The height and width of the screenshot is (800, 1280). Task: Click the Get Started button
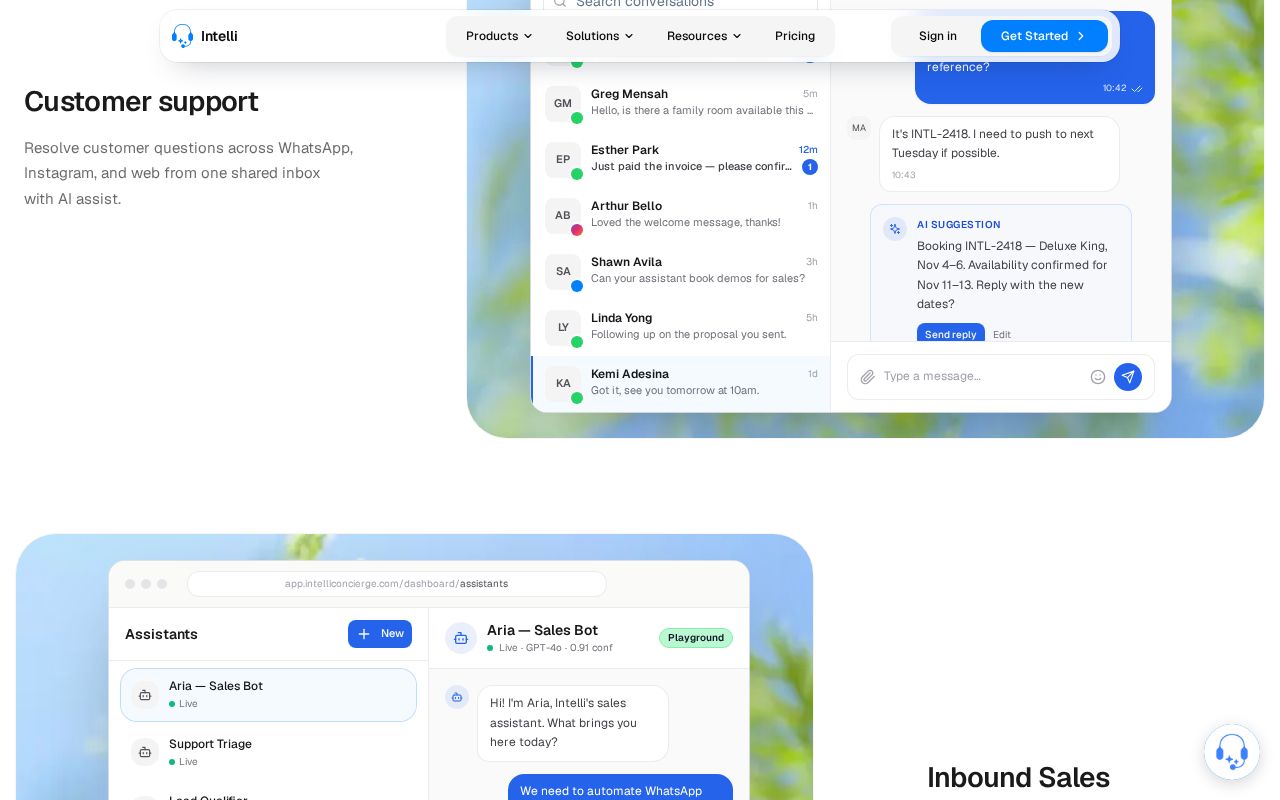1044,36
